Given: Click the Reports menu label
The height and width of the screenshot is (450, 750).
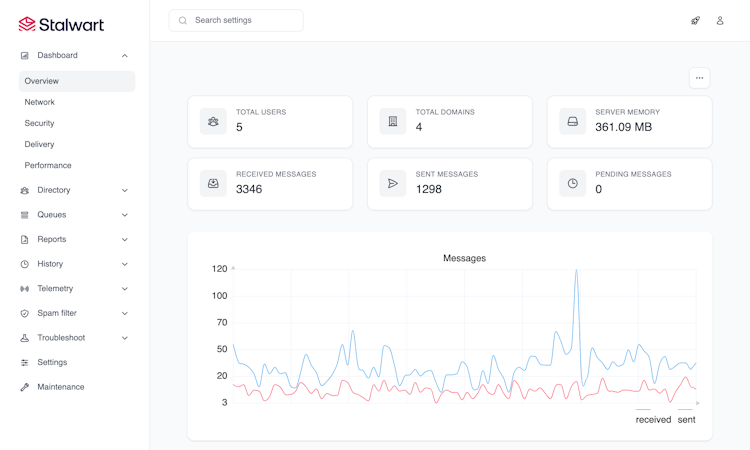Looking at the screenshot, I should click(52, 239).
